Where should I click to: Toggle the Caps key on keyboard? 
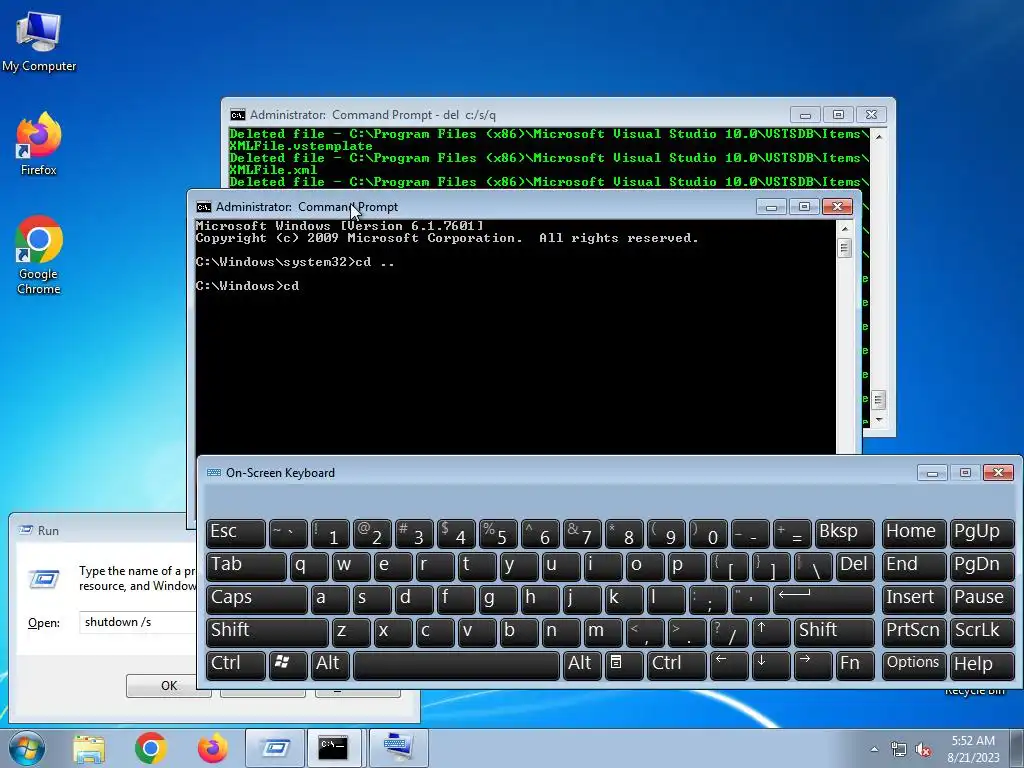[x=257, y=599]
